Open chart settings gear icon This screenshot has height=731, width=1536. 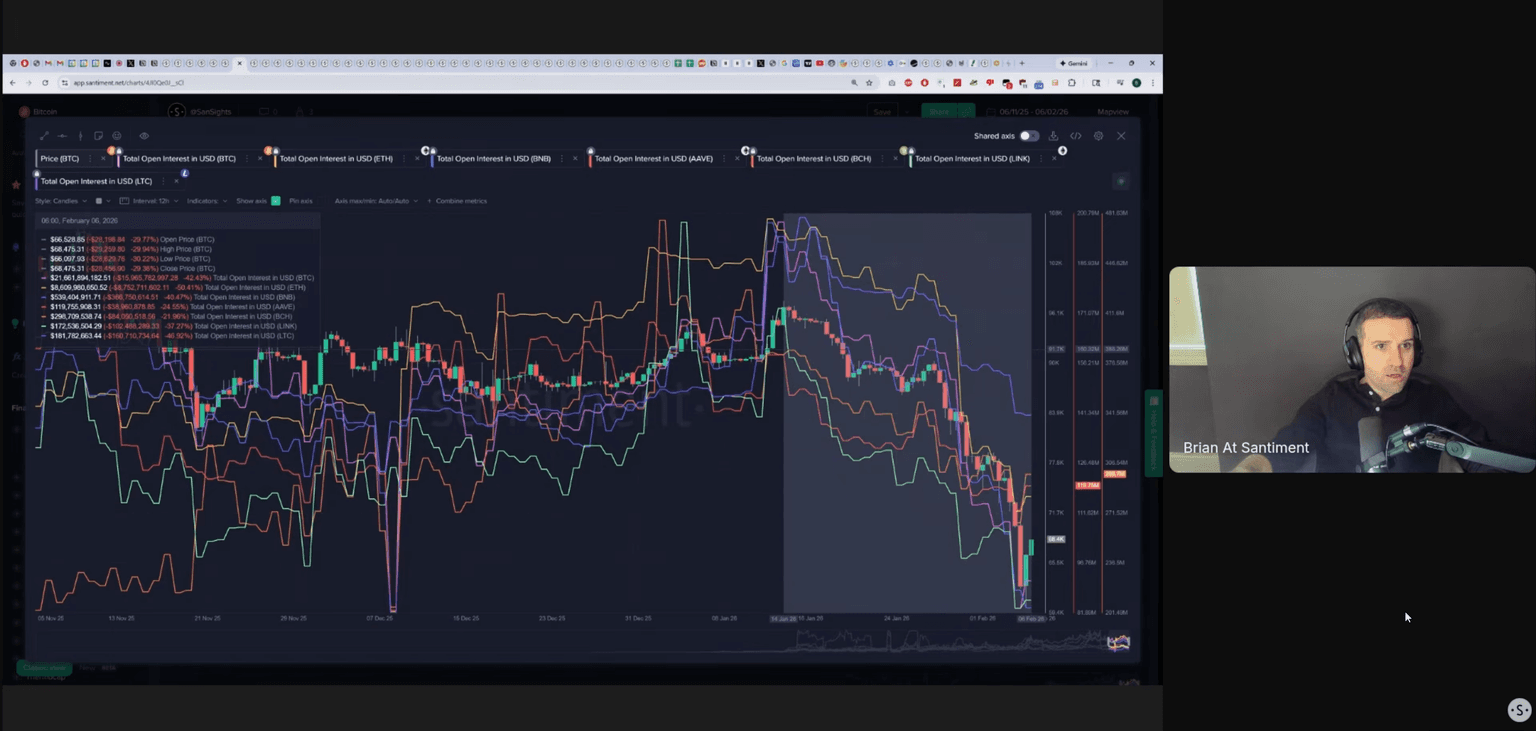pos(1098,136)
